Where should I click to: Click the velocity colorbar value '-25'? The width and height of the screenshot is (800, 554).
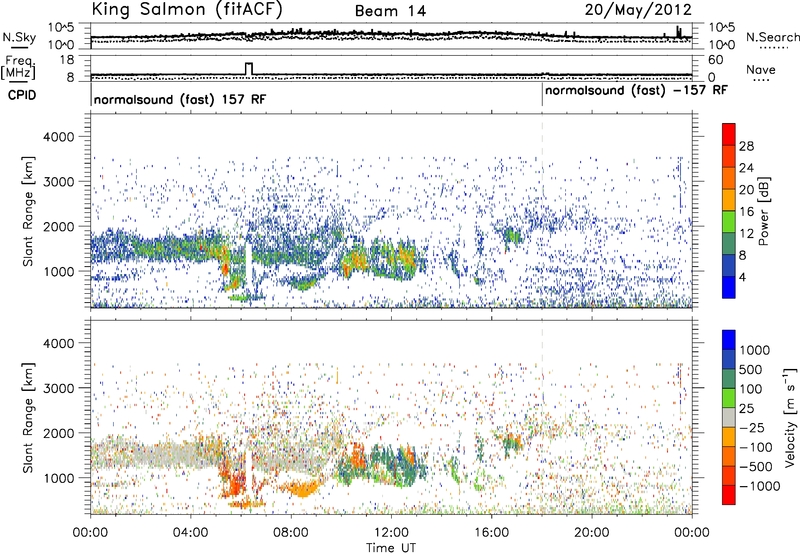(751, 428)
